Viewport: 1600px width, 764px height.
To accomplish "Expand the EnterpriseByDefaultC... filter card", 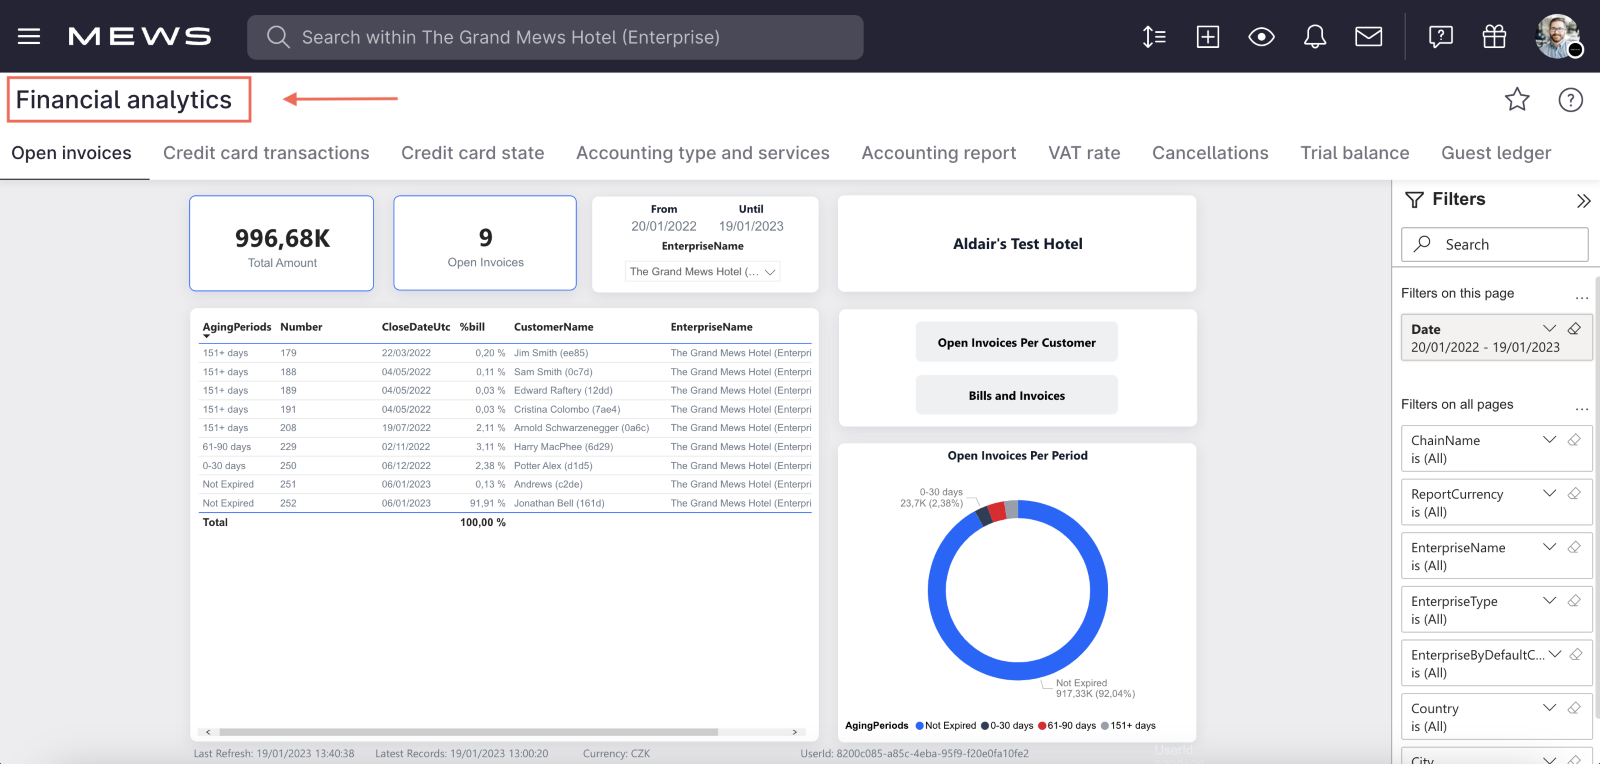I will (1555, 654).
